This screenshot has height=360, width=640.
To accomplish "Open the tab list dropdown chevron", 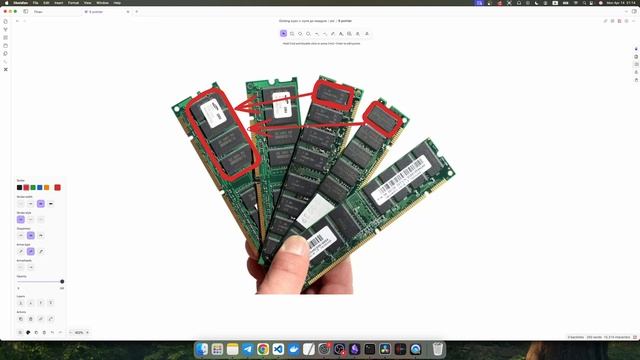I will click(x=626, y=11).
